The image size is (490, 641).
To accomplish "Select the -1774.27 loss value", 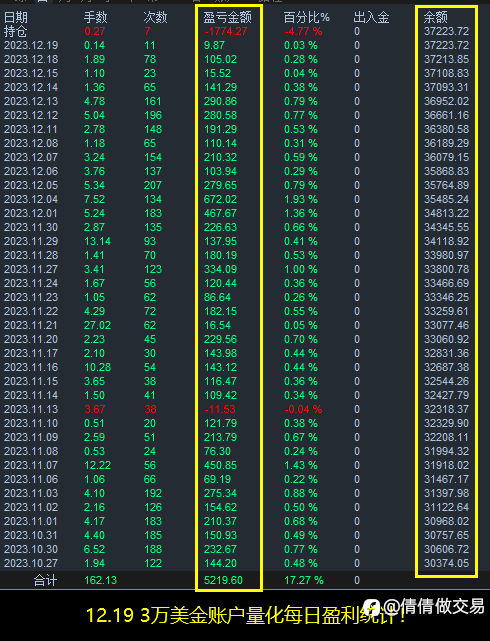I will (x=226, y=31).
